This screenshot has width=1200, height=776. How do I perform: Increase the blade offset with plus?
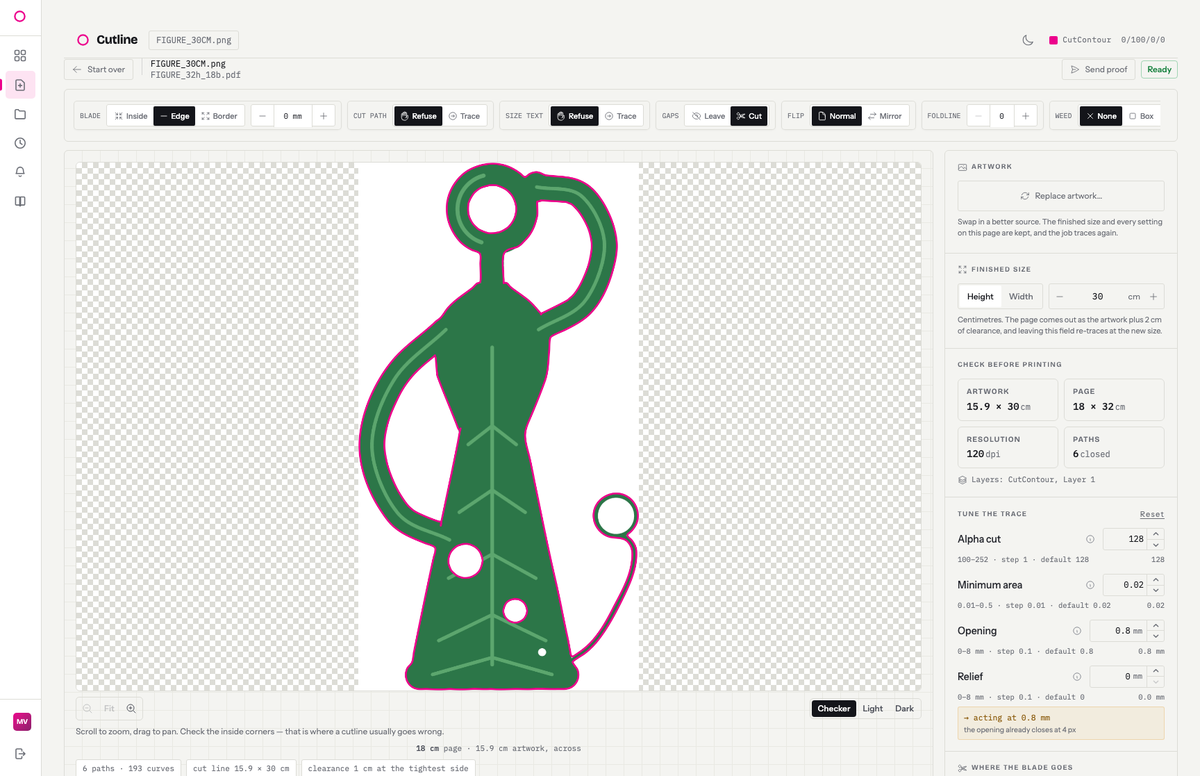323,116
